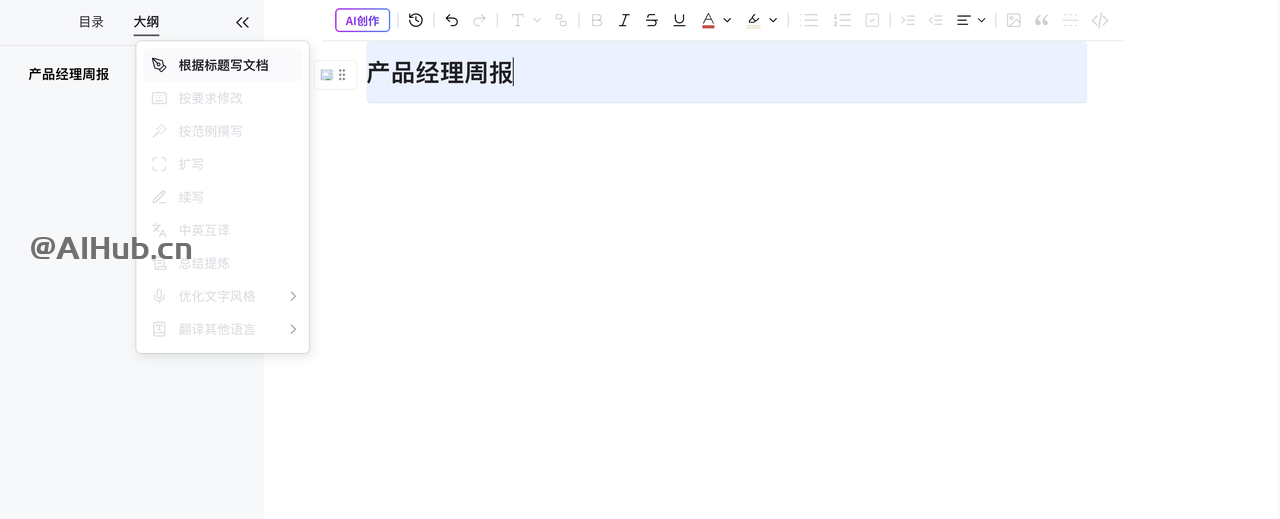The width and height of the screenshot is (1280, 519).
Task: Switch to the 大纲 tab
Action: click(x=146, y=22)
